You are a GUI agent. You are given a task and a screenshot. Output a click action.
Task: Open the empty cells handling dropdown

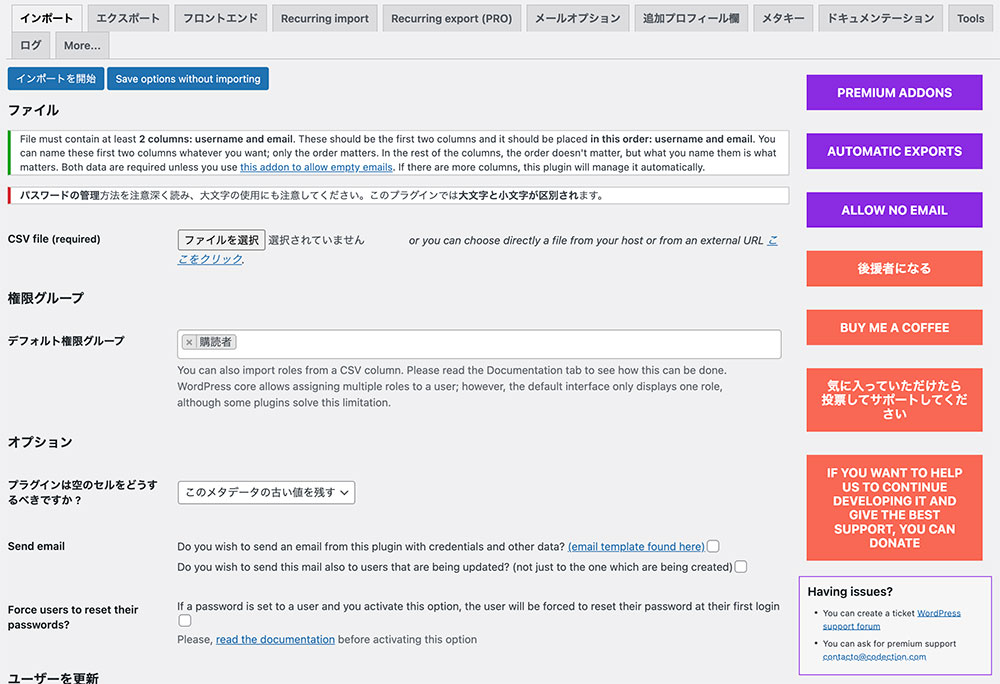click(x=266, y=492)
